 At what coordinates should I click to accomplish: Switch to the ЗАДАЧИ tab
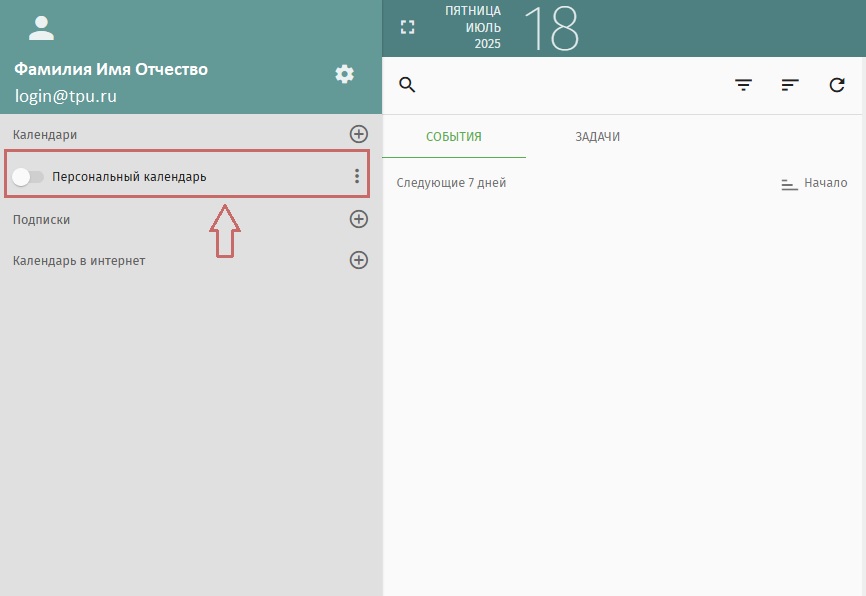click(597, 136)
